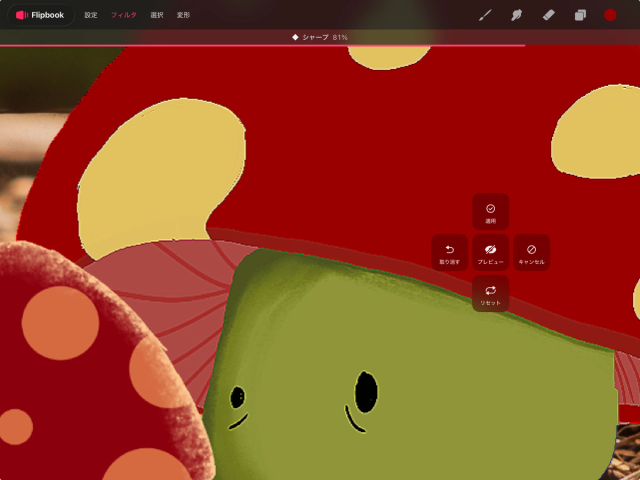This screenshot has width=640, height=480.
Task: Open the フィルタ menu
Action: (x=124, y=15)
